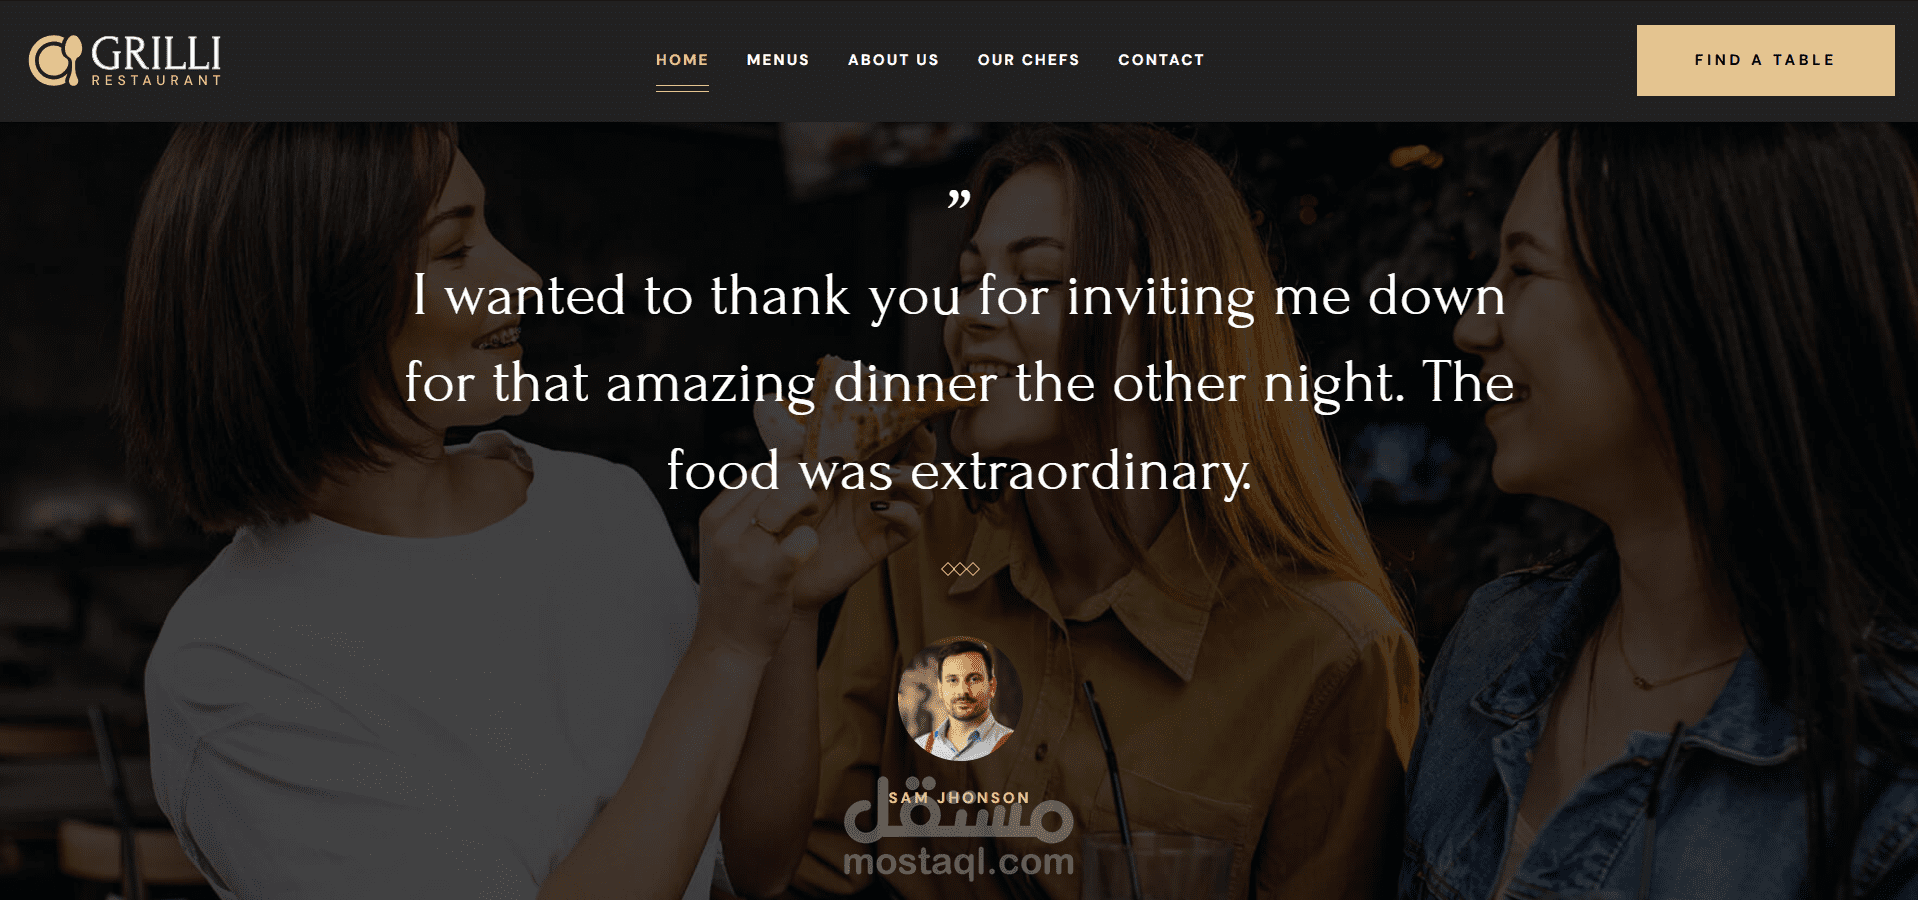Click Sam Jhonson's circular profile photo
The width and height of the screenshot is (1918, 900).
960,698
